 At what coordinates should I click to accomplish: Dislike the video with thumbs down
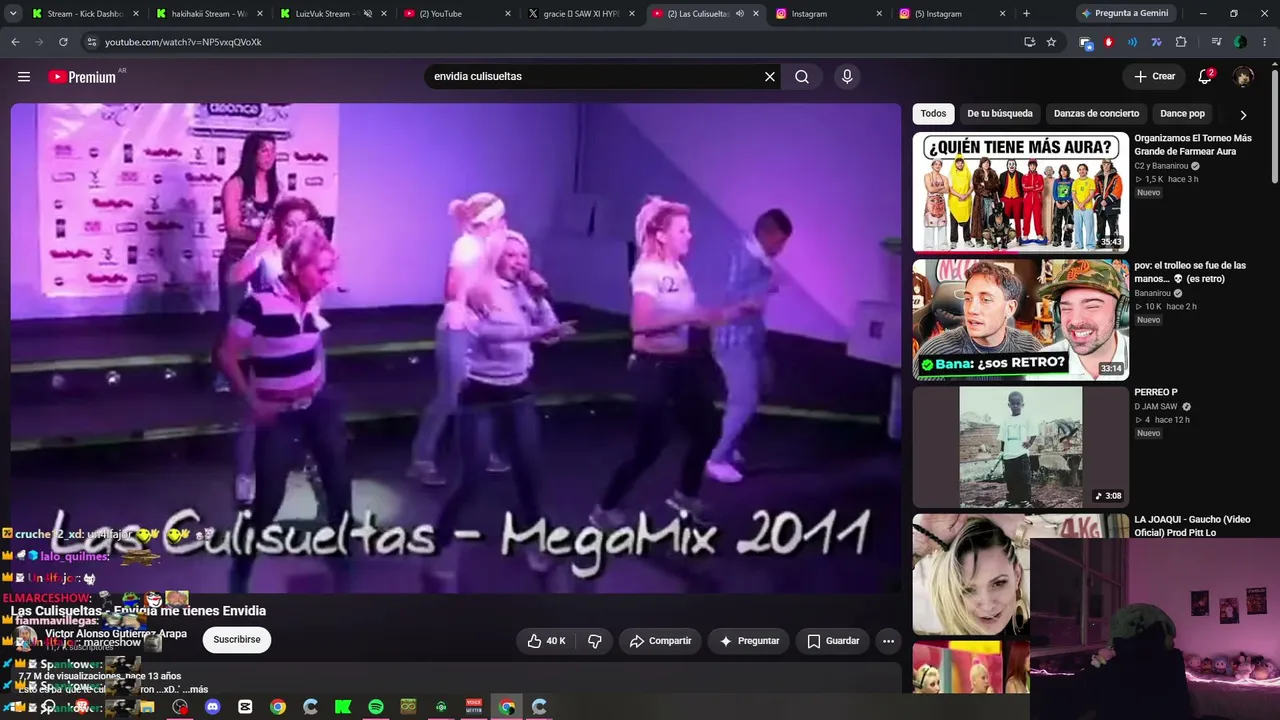[x=595, y=641]
